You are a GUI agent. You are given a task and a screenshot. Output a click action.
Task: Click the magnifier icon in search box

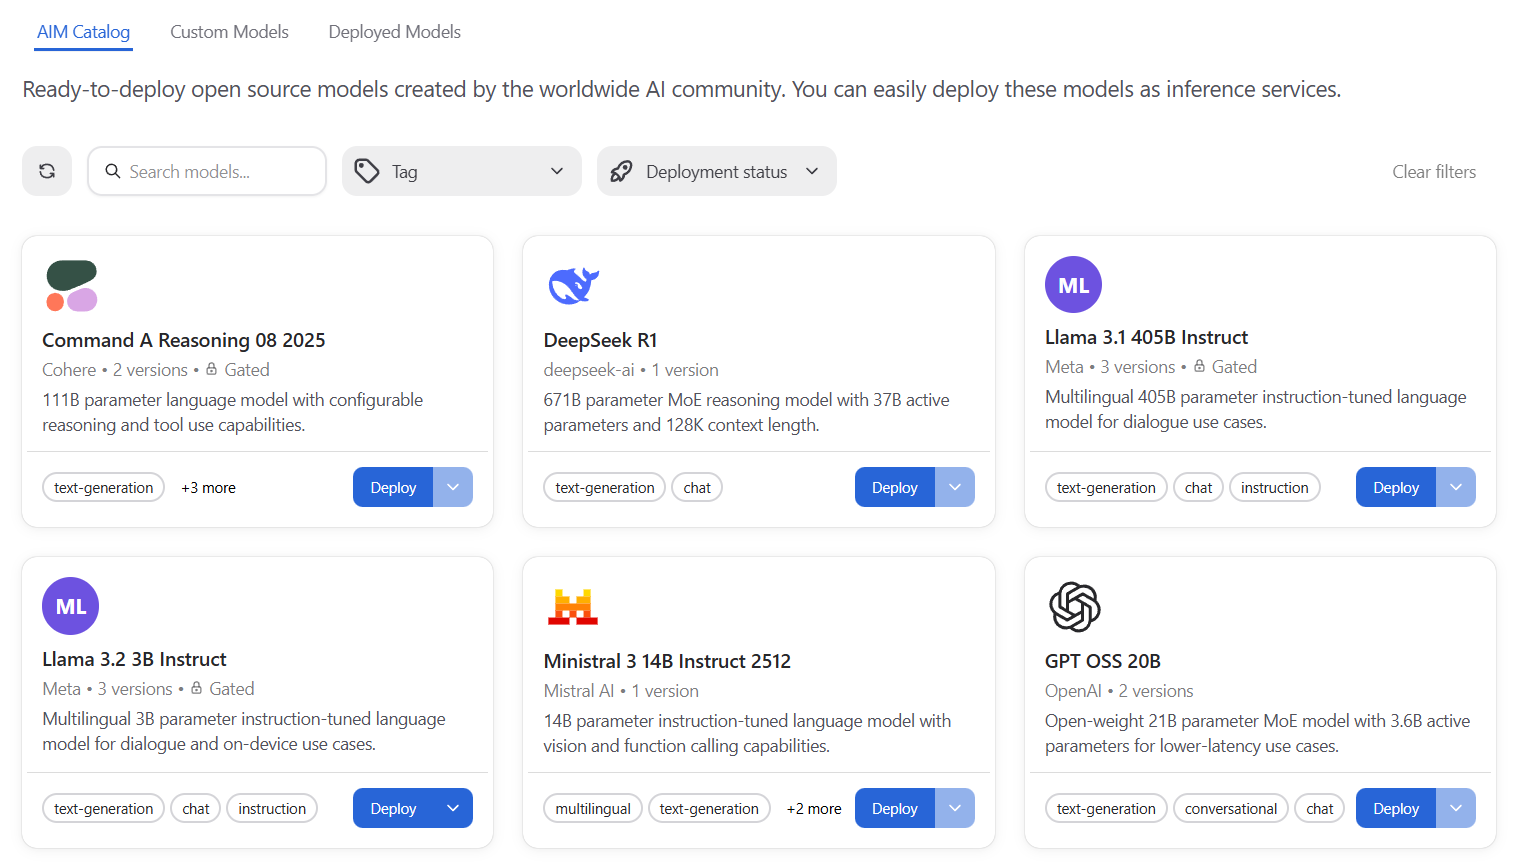pos(113,171)
